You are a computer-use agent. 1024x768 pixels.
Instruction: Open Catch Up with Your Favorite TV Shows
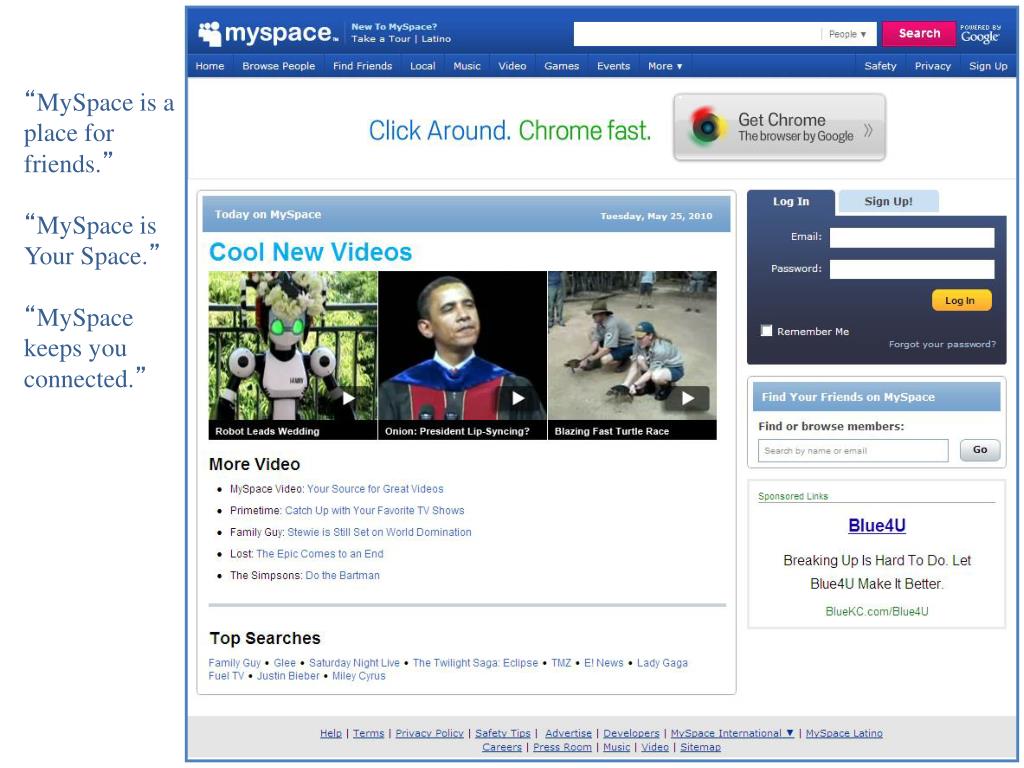374,511
